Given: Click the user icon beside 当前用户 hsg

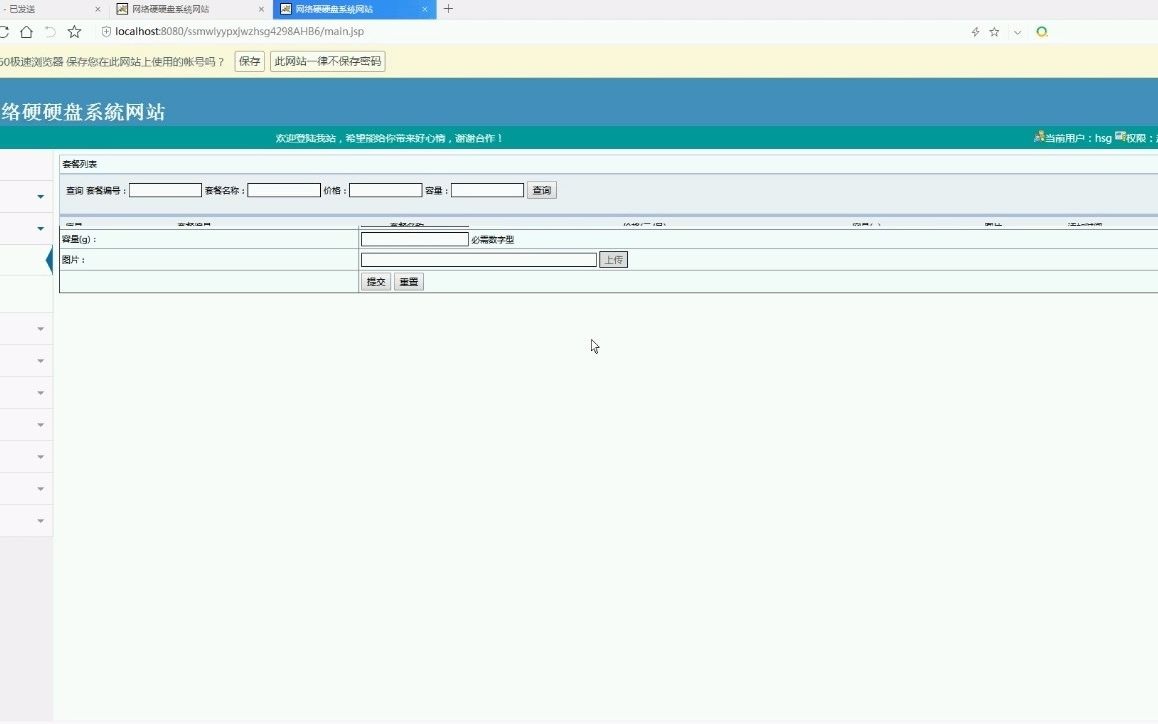Looking at the screenshot, I should point(1038,137).
